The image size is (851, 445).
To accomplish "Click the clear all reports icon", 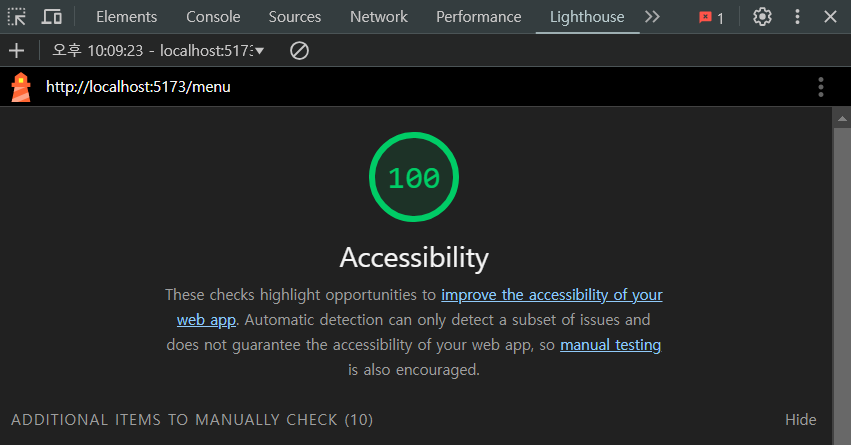I will [298, 50].
